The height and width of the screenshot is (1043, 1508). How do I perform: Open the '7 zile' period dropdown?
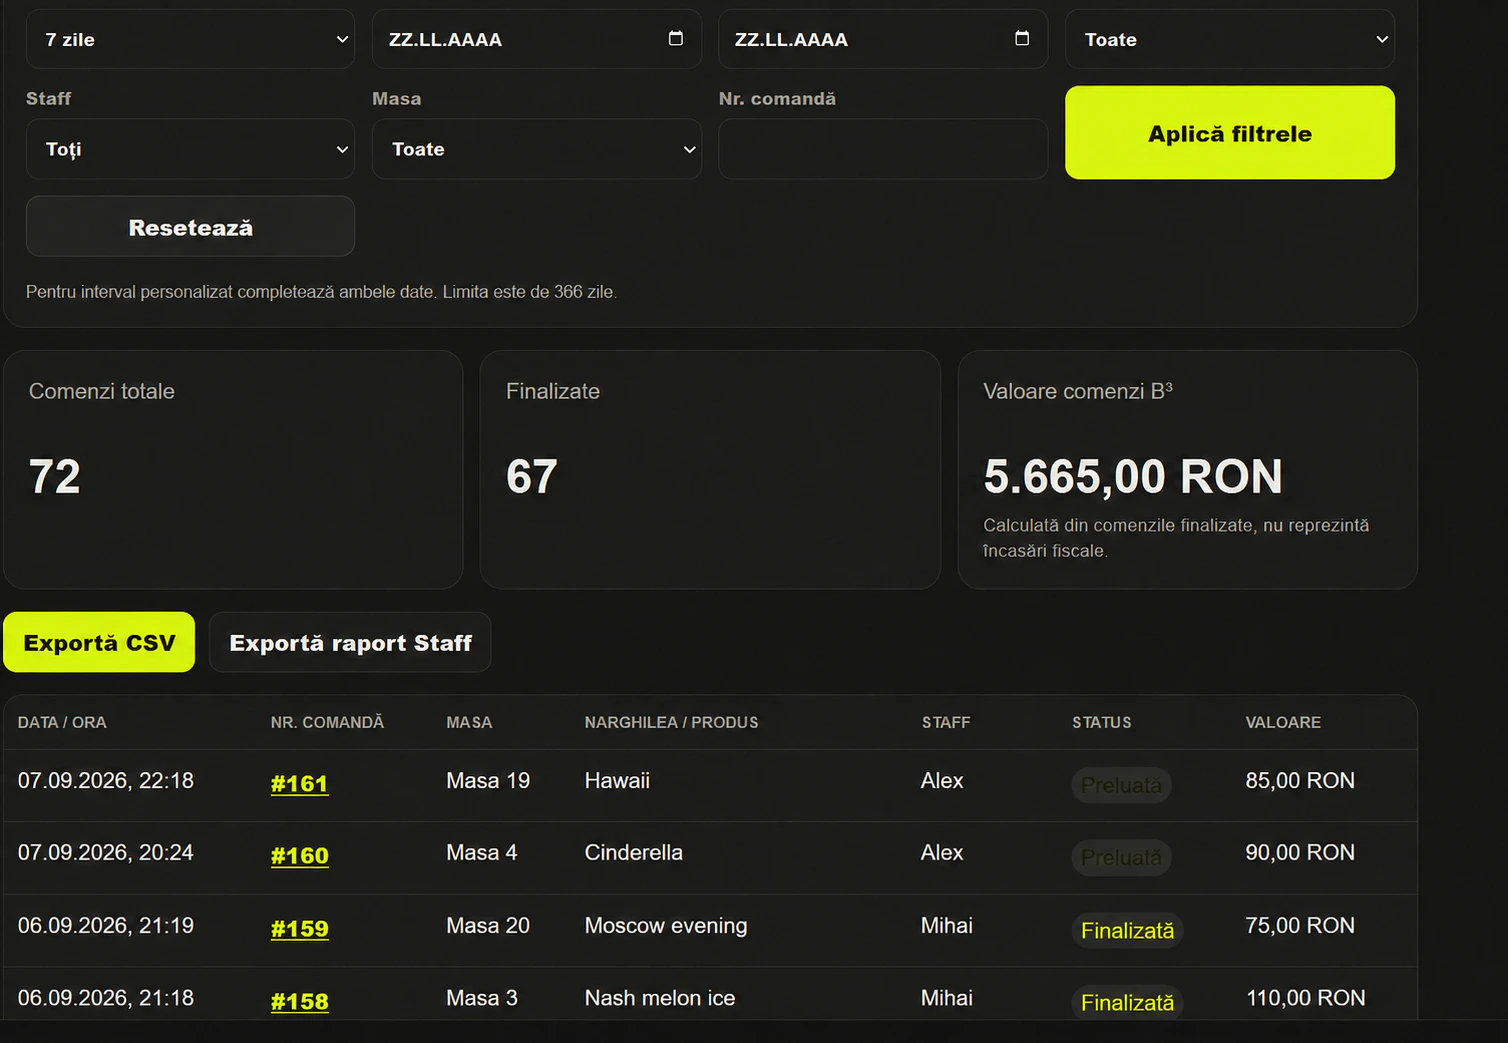coord(190,39)
